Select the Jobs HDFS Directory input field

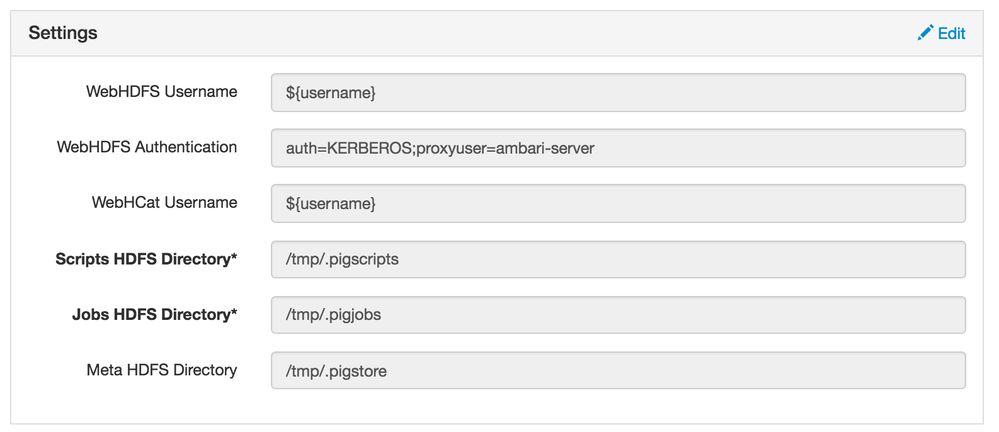click(x=617, y=315)
